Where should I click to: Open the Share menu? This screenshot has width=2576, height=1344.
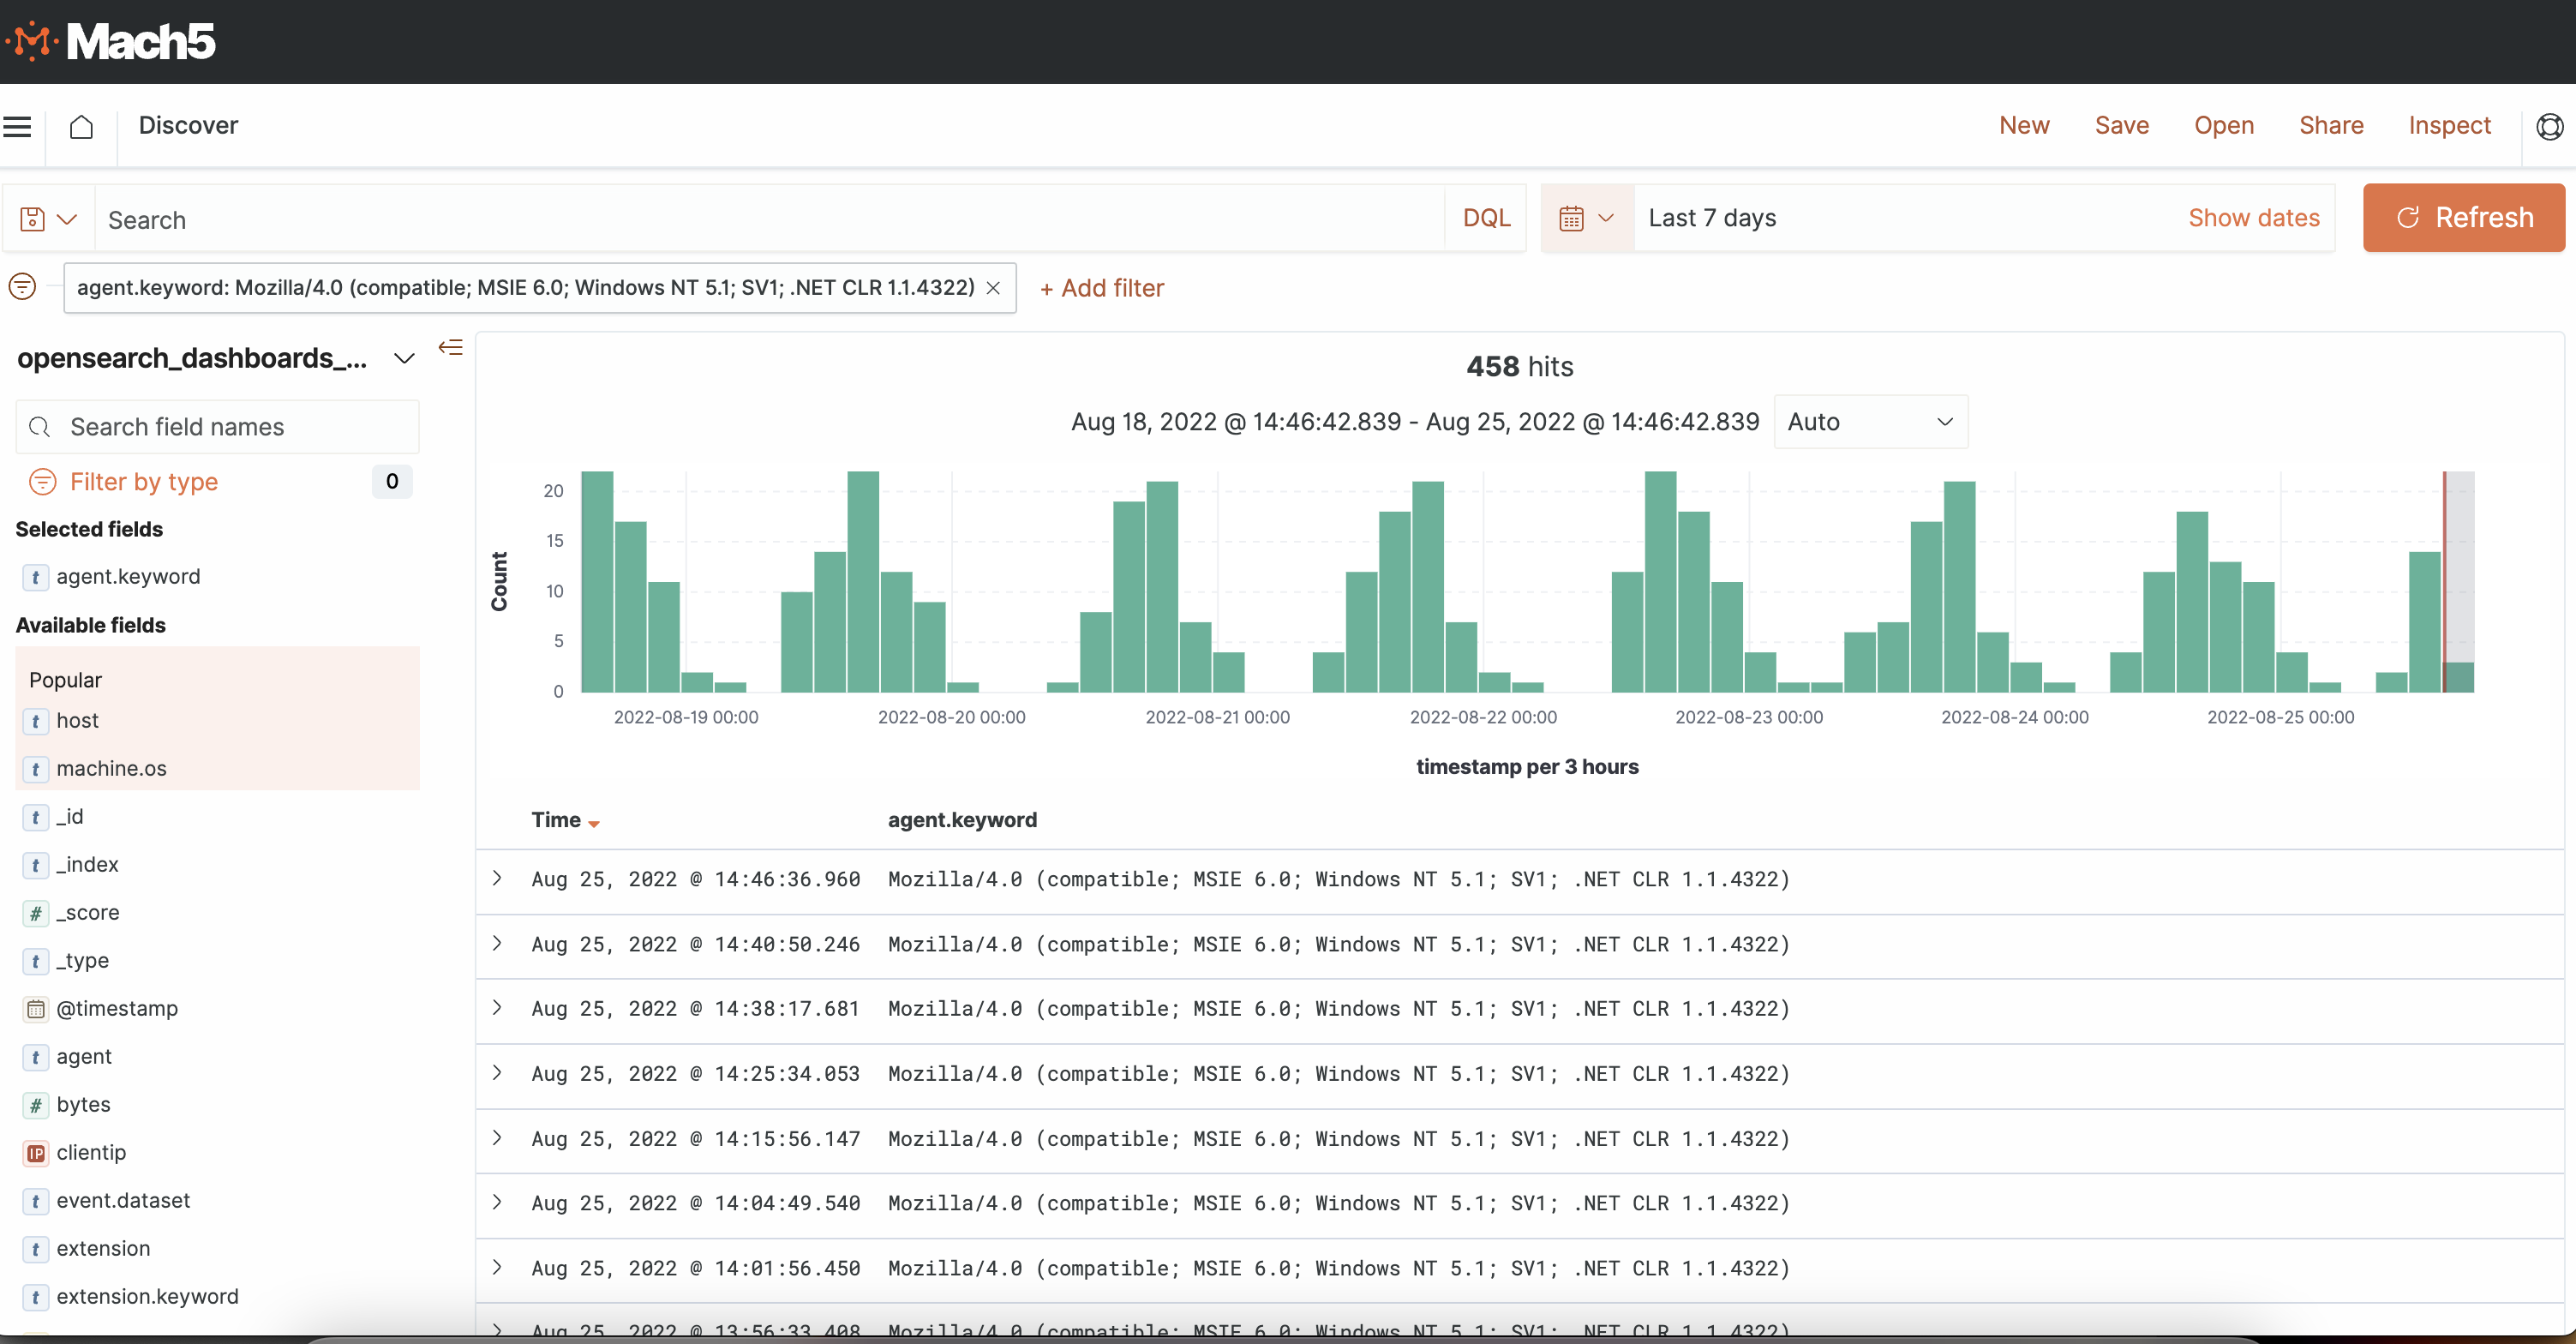pos(2330,125)
